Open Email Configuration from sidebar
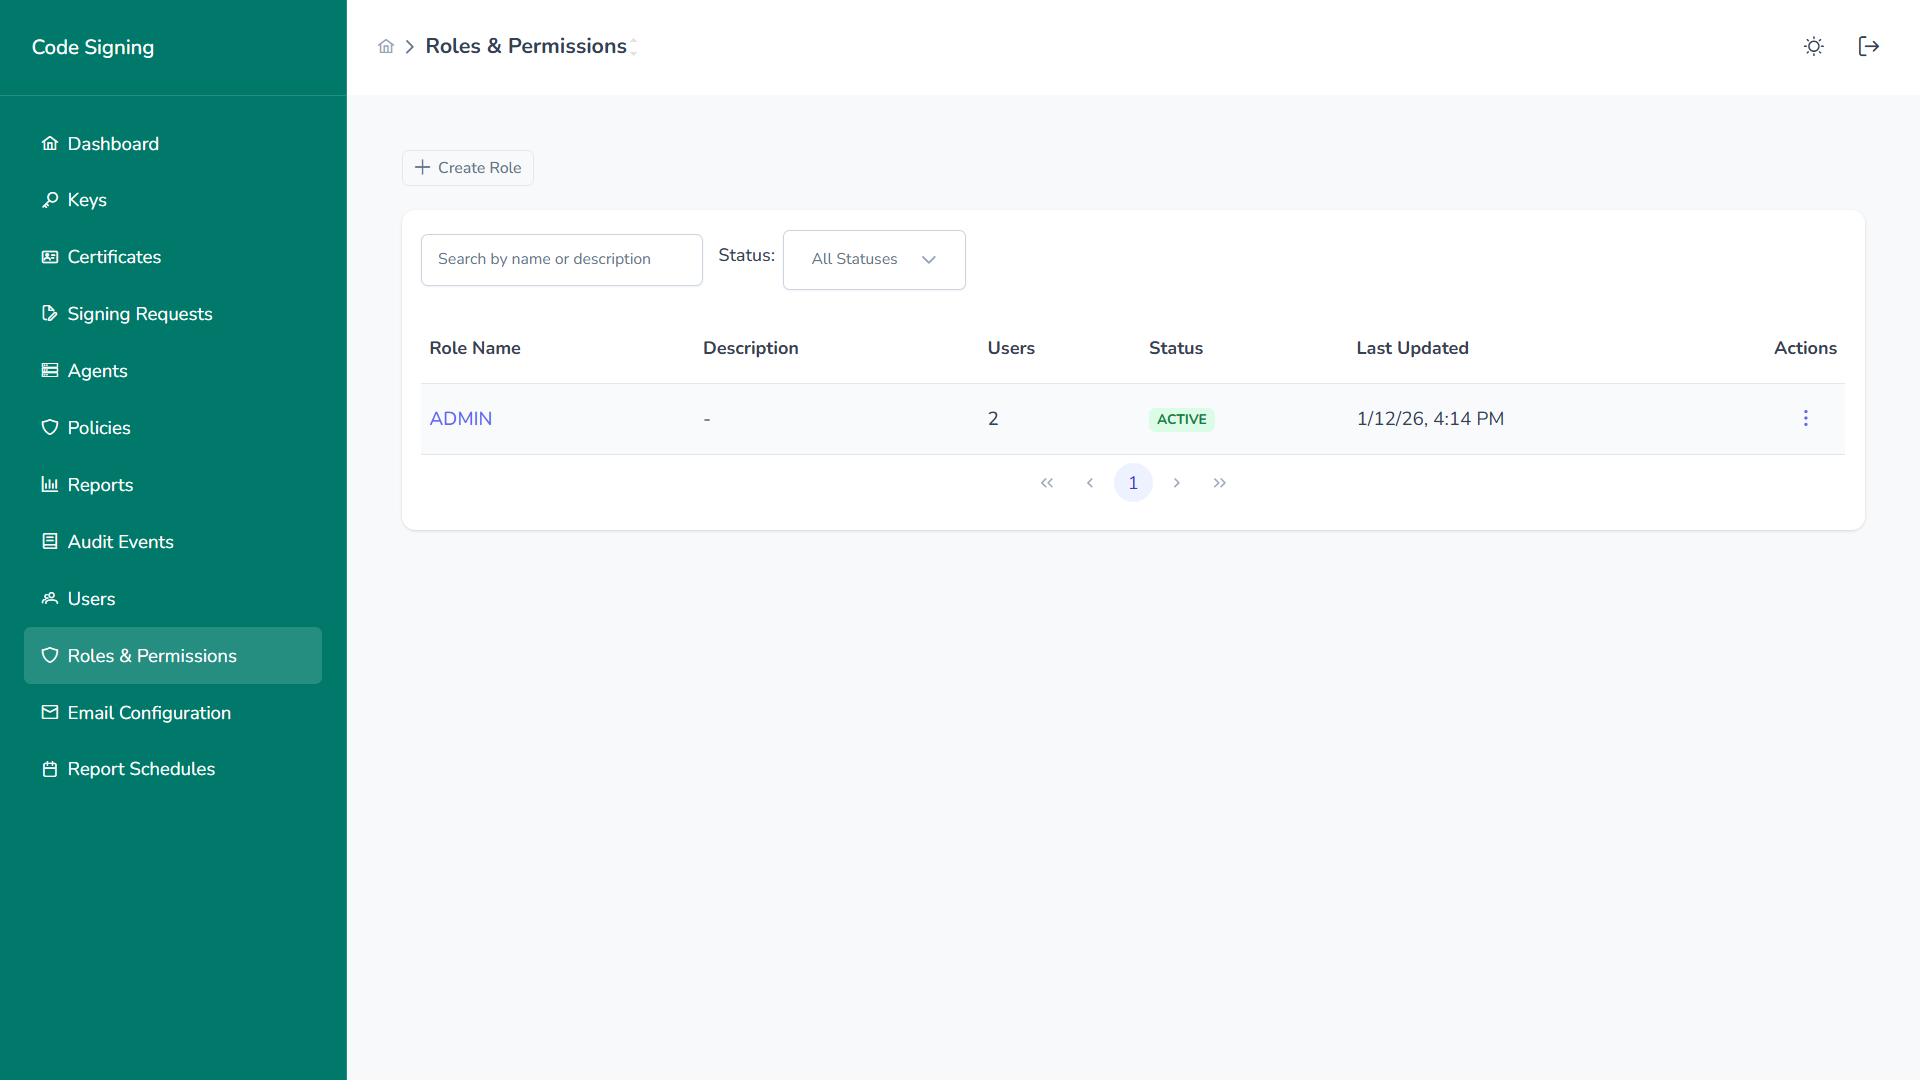 click(x=149, y=713)
